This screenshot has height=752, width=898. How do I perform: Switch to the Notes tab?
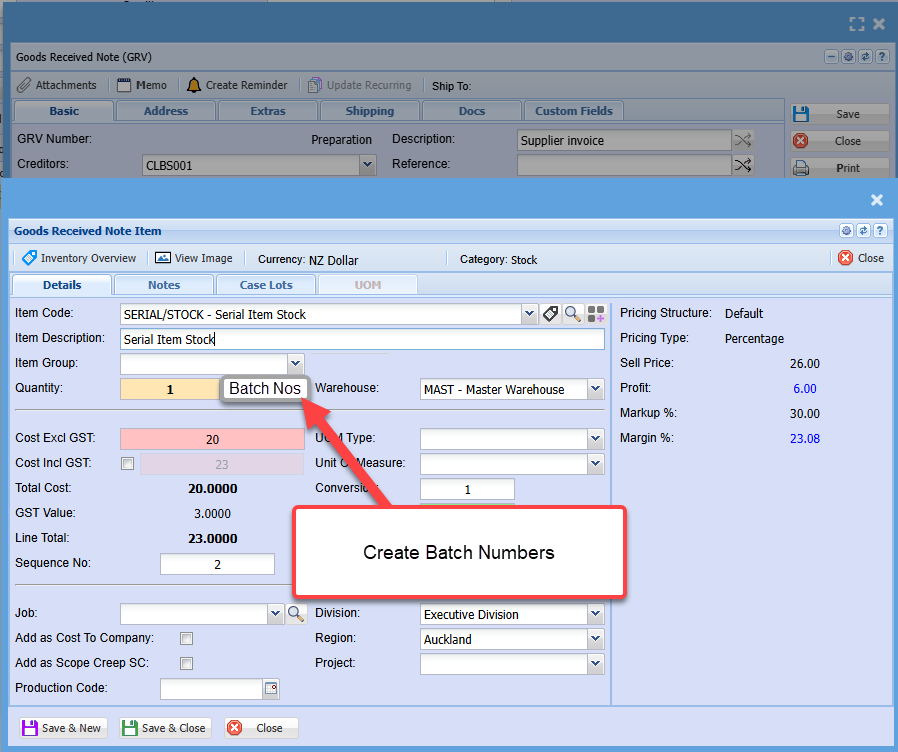[x=164, y=285]
